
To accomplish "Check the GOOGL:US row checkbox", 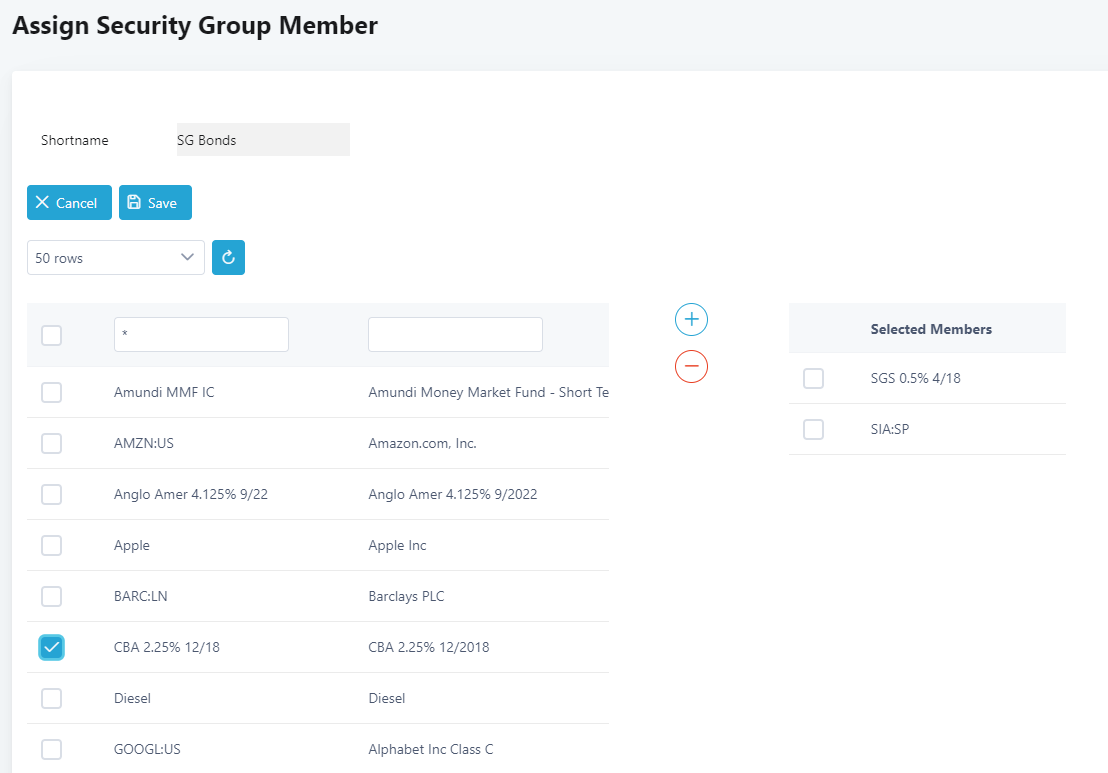I will pos(52,750).
